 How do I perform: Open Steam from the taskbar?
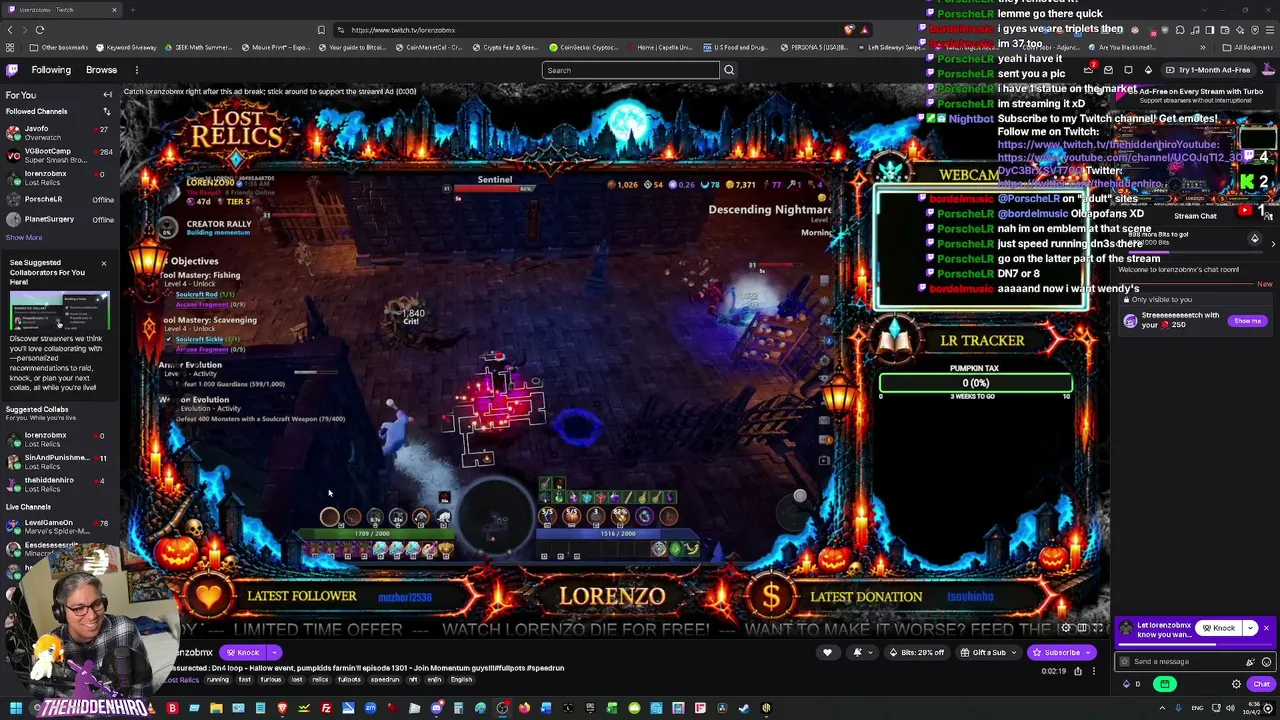(744, 708)
